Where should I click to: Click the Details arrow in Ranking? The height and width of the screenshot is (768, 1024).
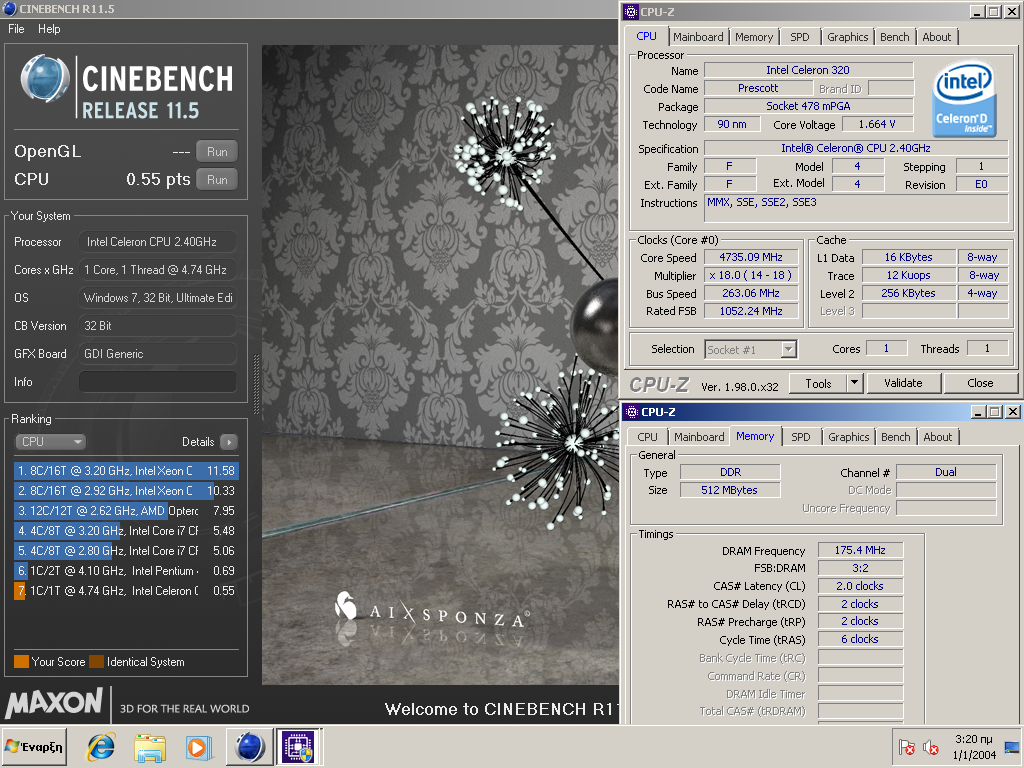click(229, 442)
